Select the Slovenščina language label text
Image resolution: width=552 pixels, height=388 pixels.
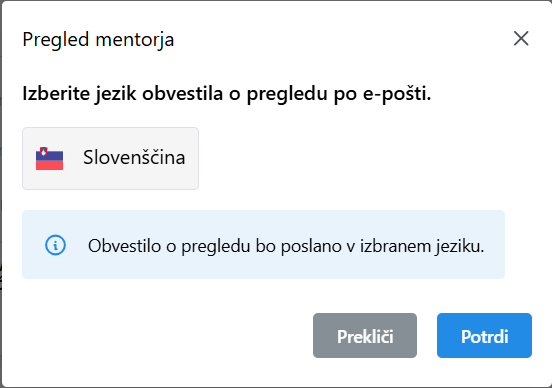pos(134,157)
